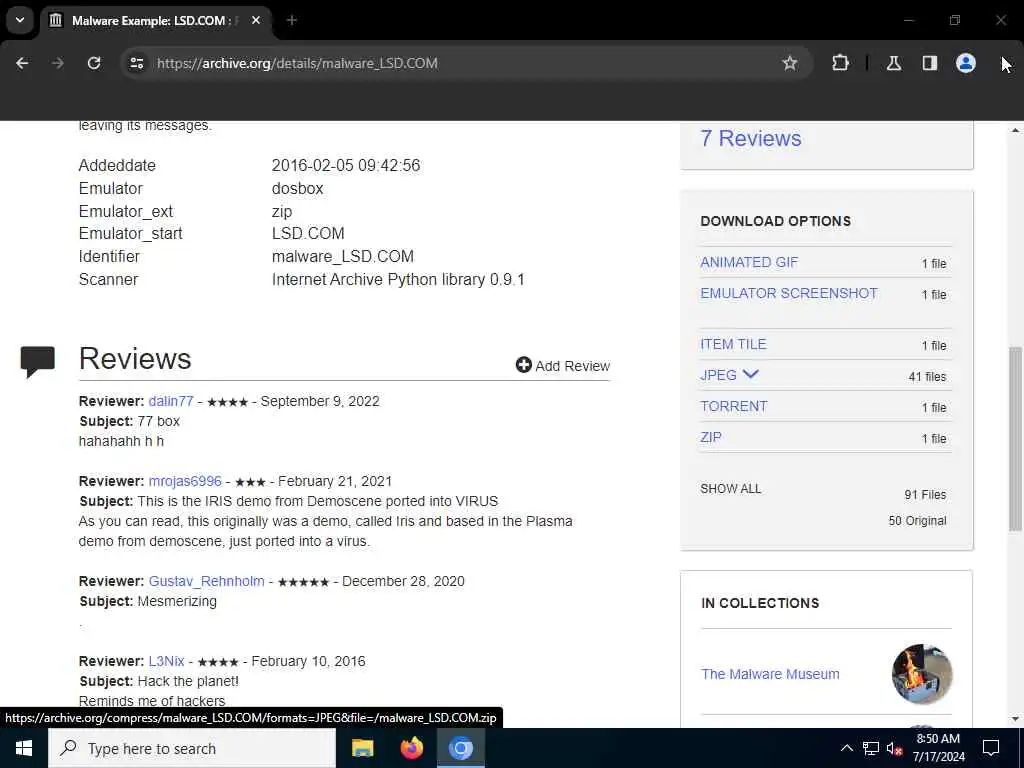Click SHOW ALL download options

[731, 488]
